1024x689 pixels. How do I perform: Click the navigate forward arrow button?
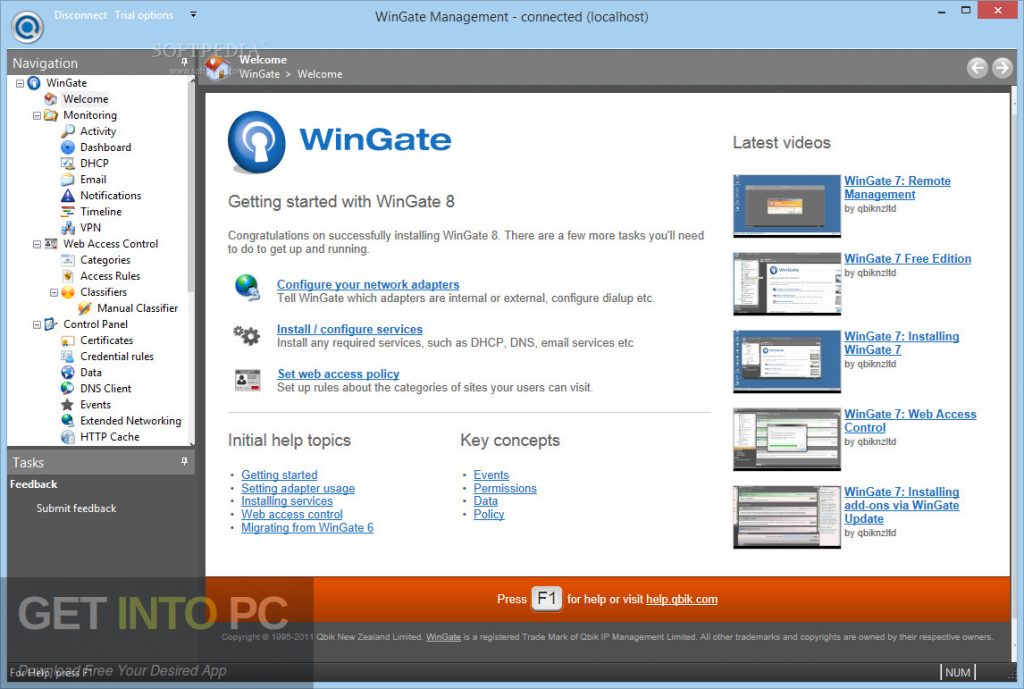(1002, 67)
